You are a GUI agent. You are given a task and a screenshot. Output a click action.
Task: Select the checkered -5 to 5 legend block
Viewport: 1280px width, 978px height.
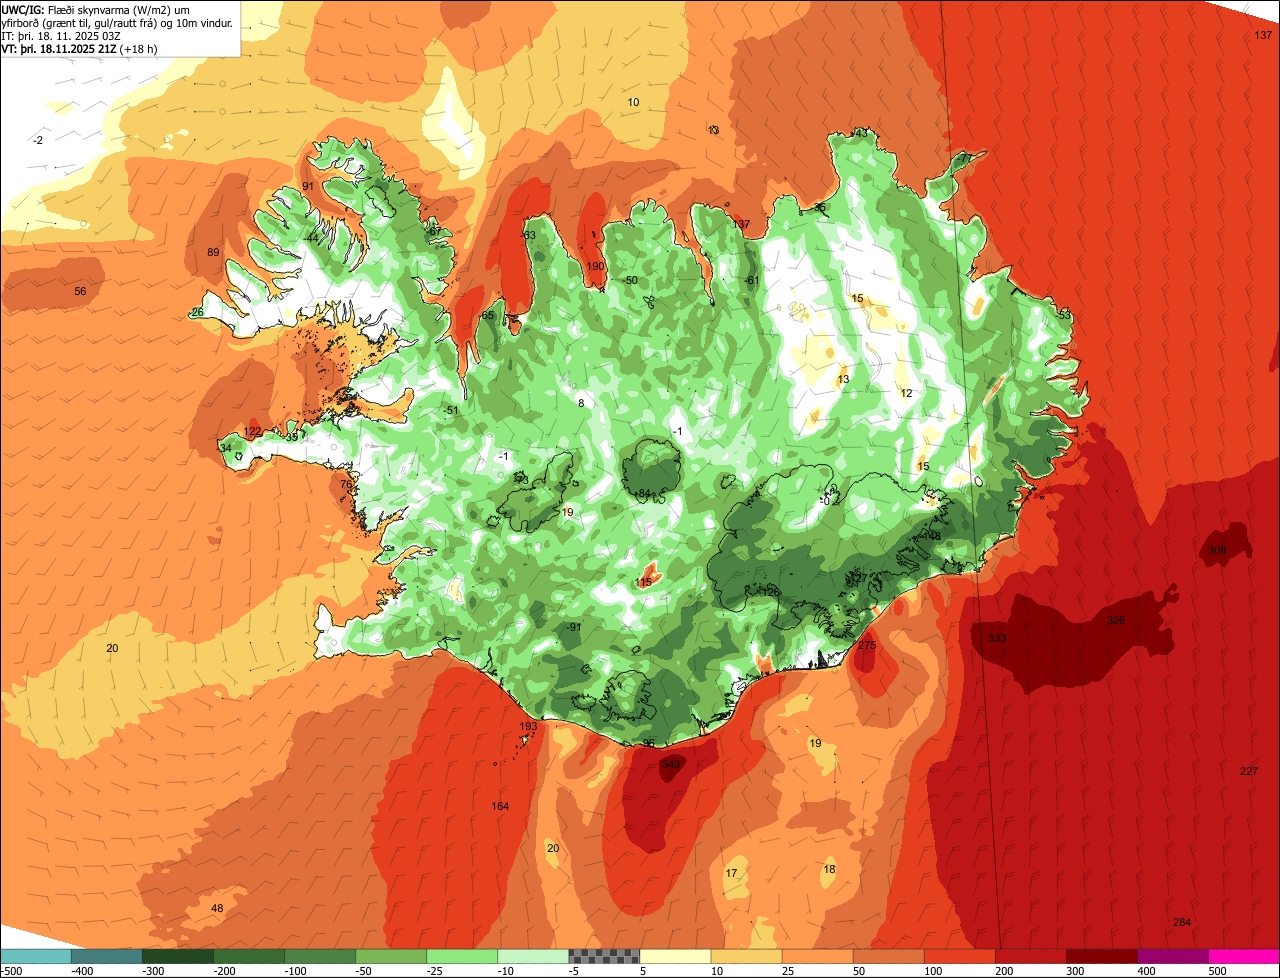603,956
